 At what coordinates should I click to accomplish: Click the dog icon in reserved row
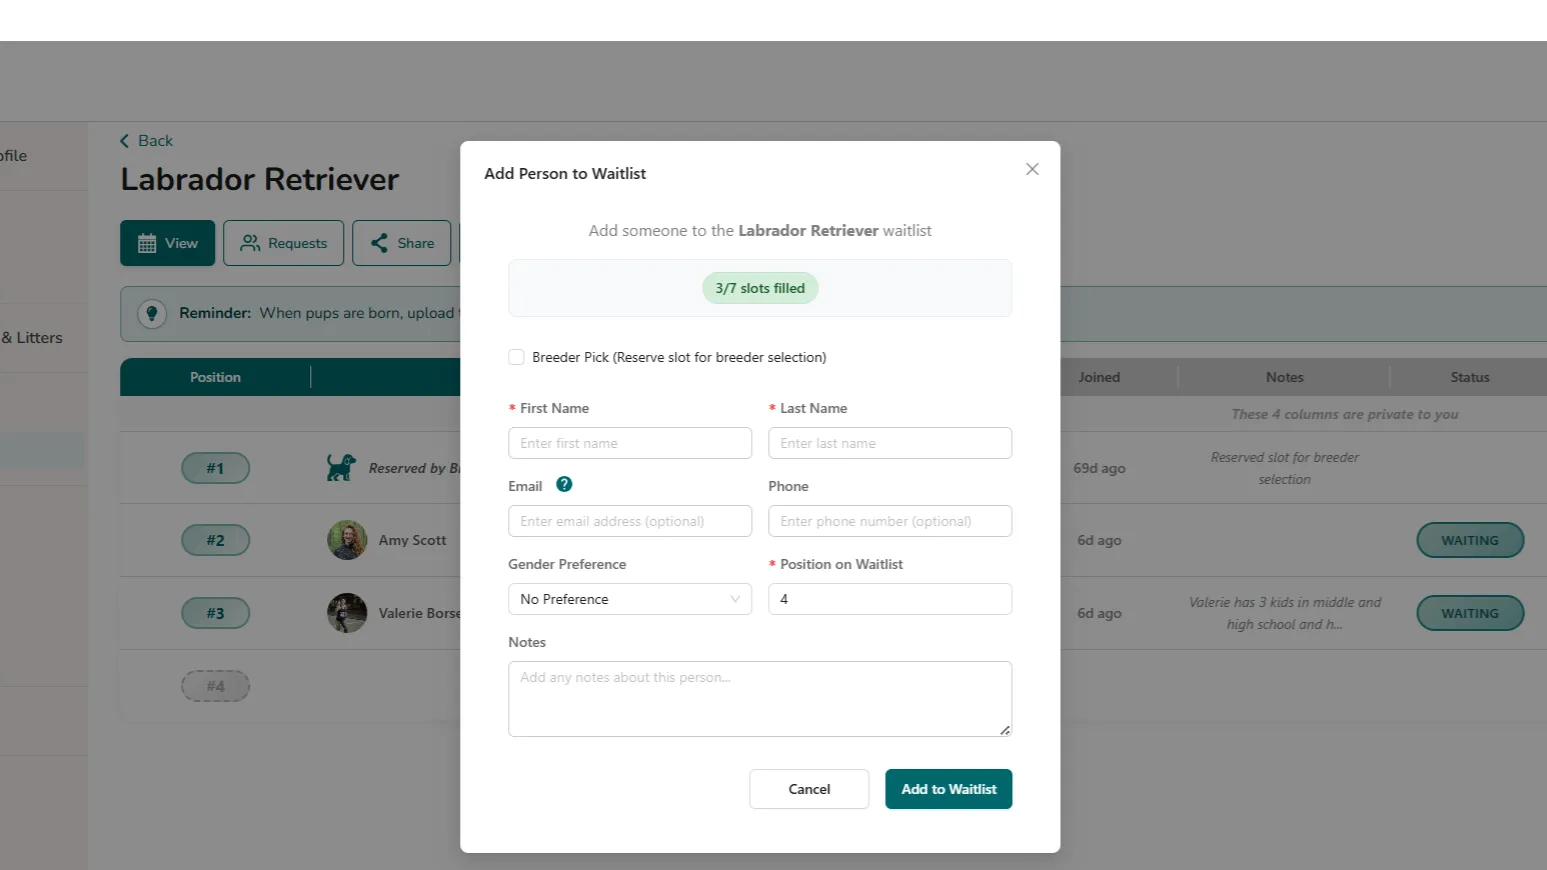pyautogui.click(x=341, y=468)
